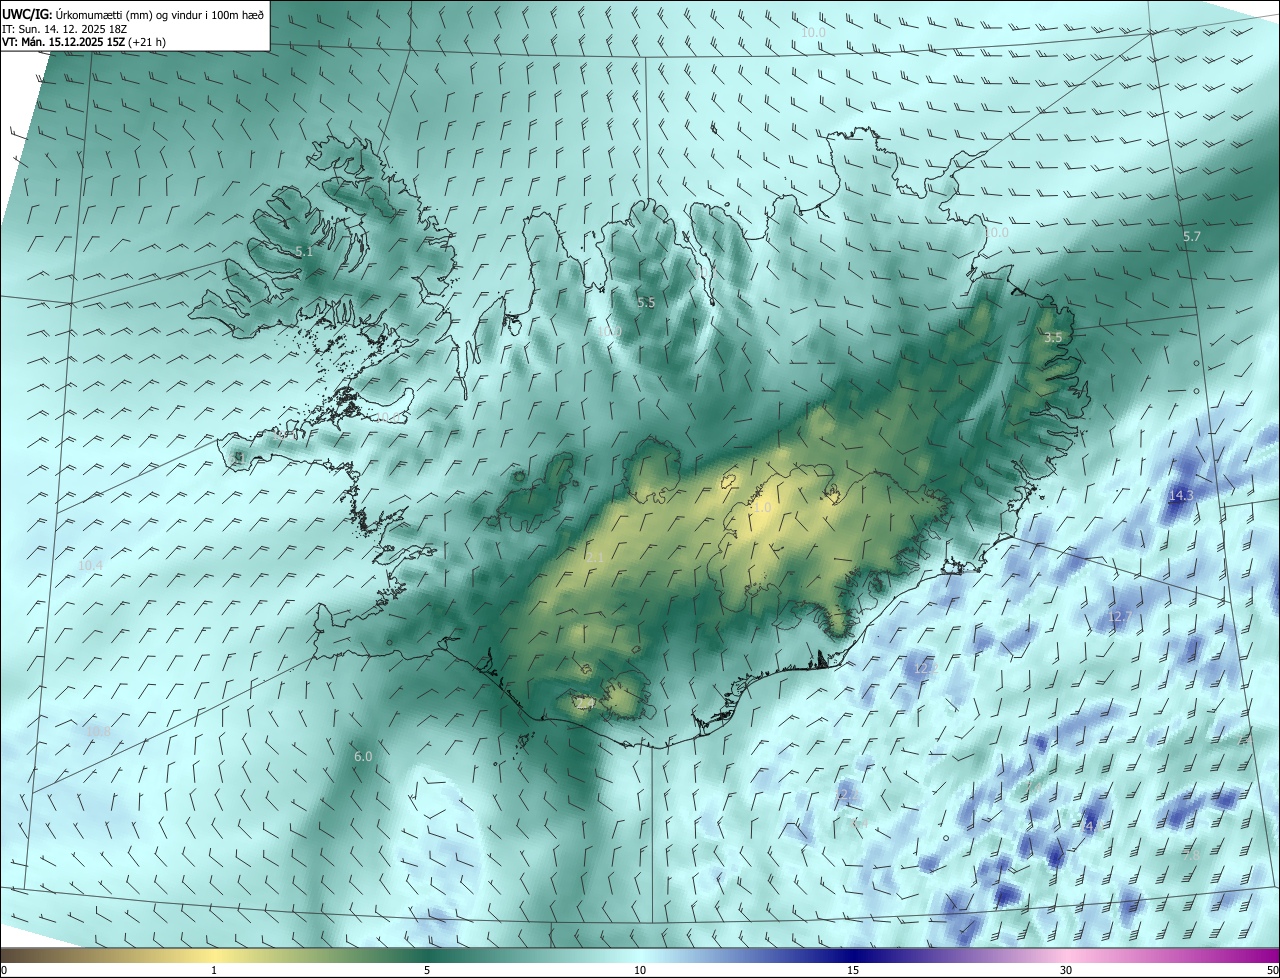Click the "5" tick label on the colour scale
Image resolution: width=1280 pixels, height=978 pixels.
[x=427, y=971]
